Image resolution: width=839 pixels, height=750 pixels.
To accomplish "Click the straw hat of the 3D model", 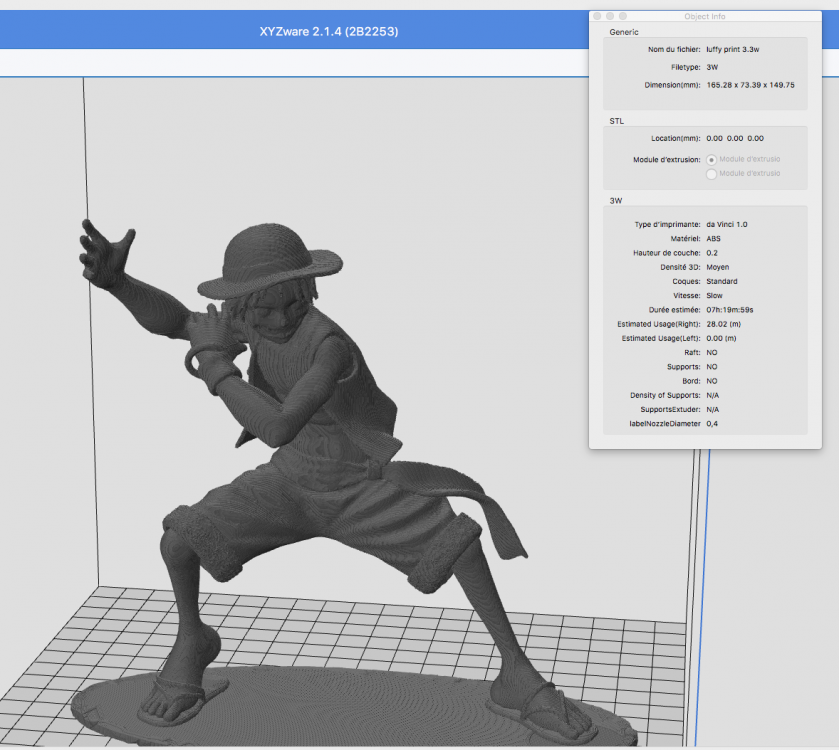I will pos(270,261).
